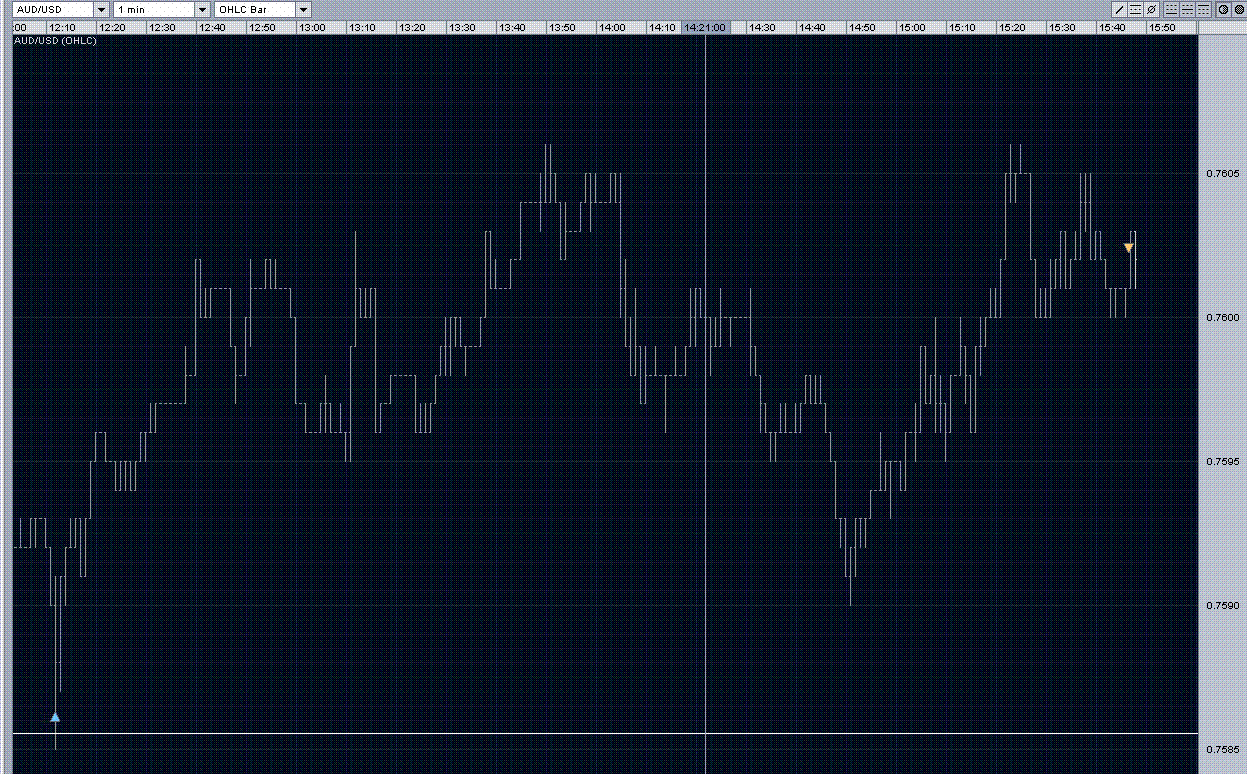Image resolution: width=1247 pixels, height=774 pixels.
Task: Click the 0.7595 price axis label
Action: pos(1224,462)
